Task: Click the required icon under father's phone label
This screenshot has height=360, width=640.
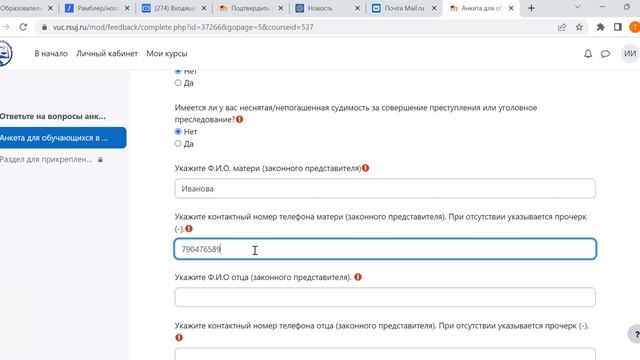Action: pos(179,338)
